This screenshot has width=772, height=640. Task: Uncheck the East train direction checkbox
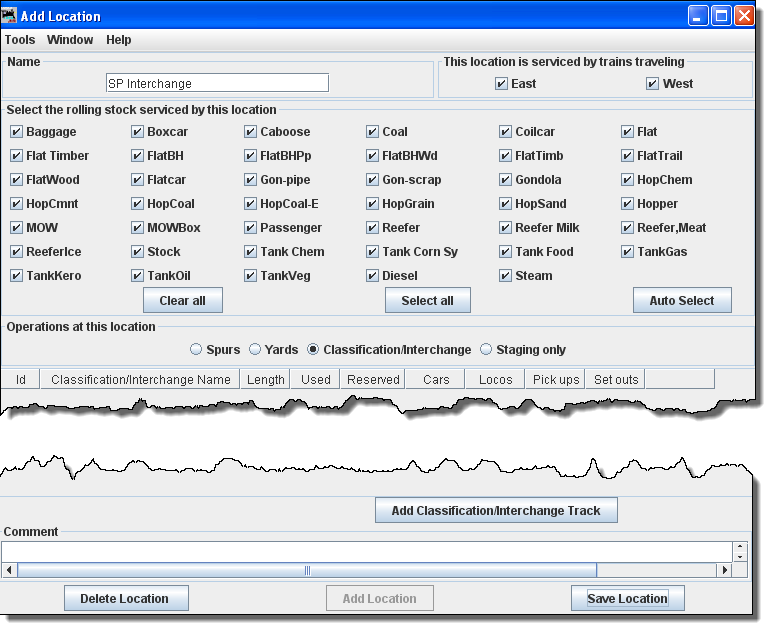pyautogui.click(x=502, y=84)
